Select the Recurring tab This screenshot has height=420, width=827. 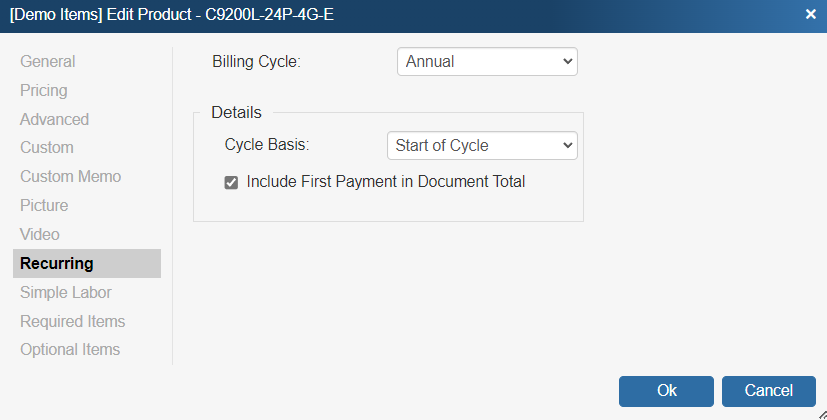[57, 264]
